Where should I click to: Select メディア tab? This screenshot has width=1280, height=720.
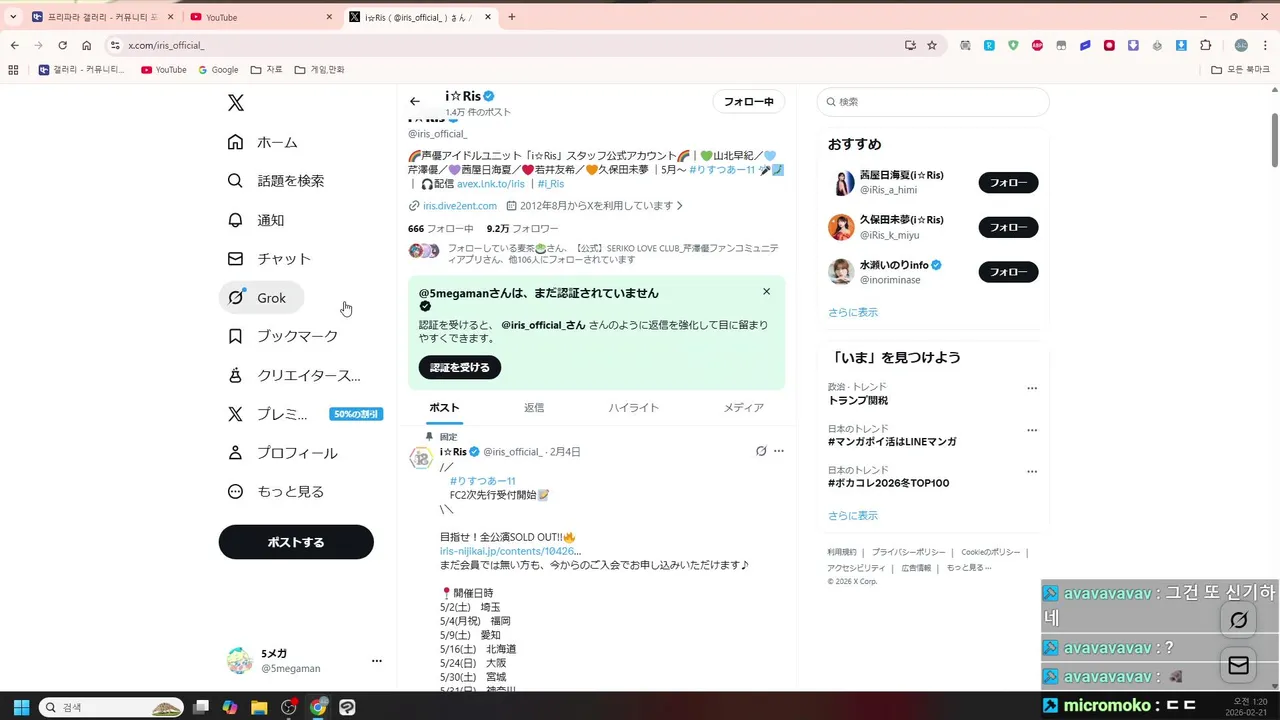744,408
